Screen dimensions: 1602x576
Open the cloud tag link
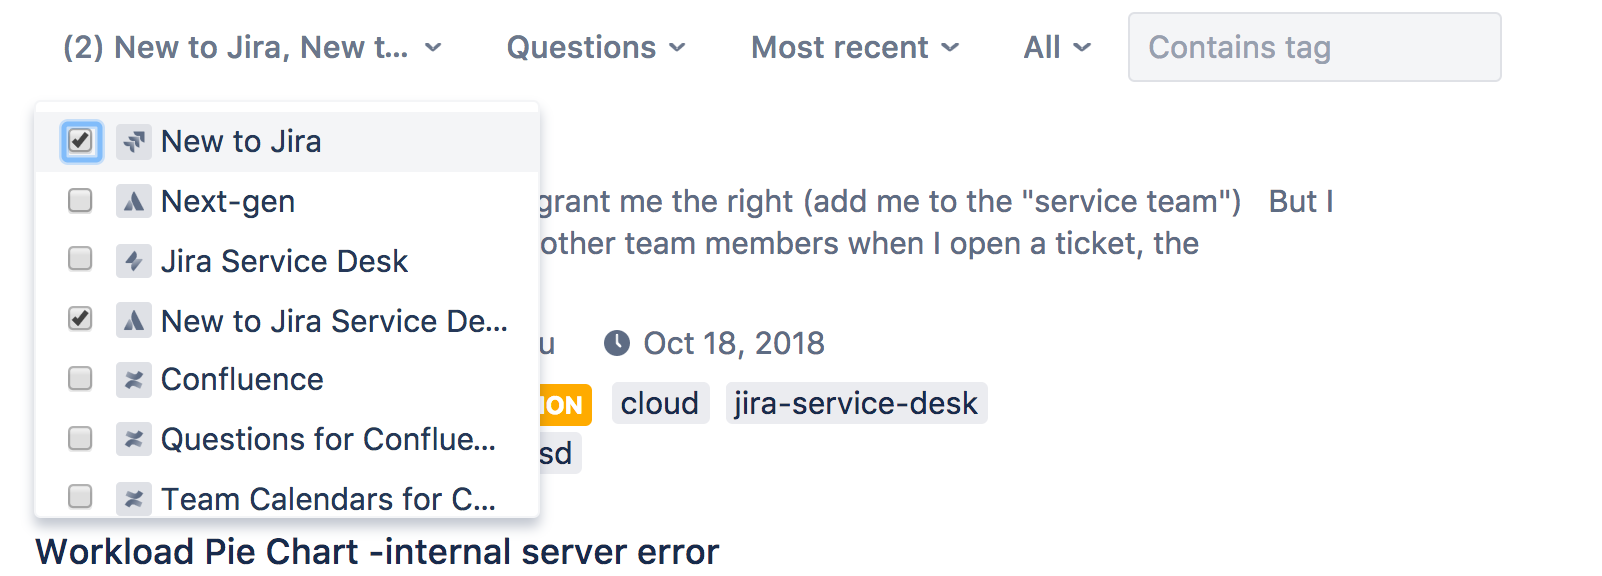(660, 403)
